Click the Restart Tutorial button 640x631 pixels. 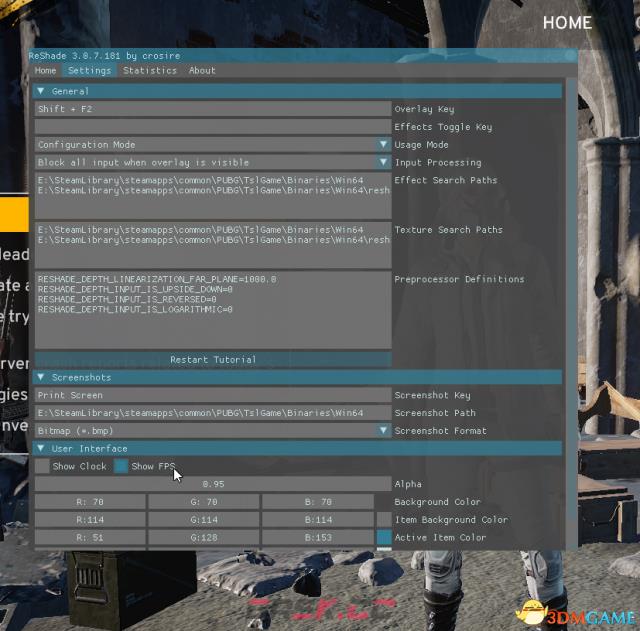[213, 360]
